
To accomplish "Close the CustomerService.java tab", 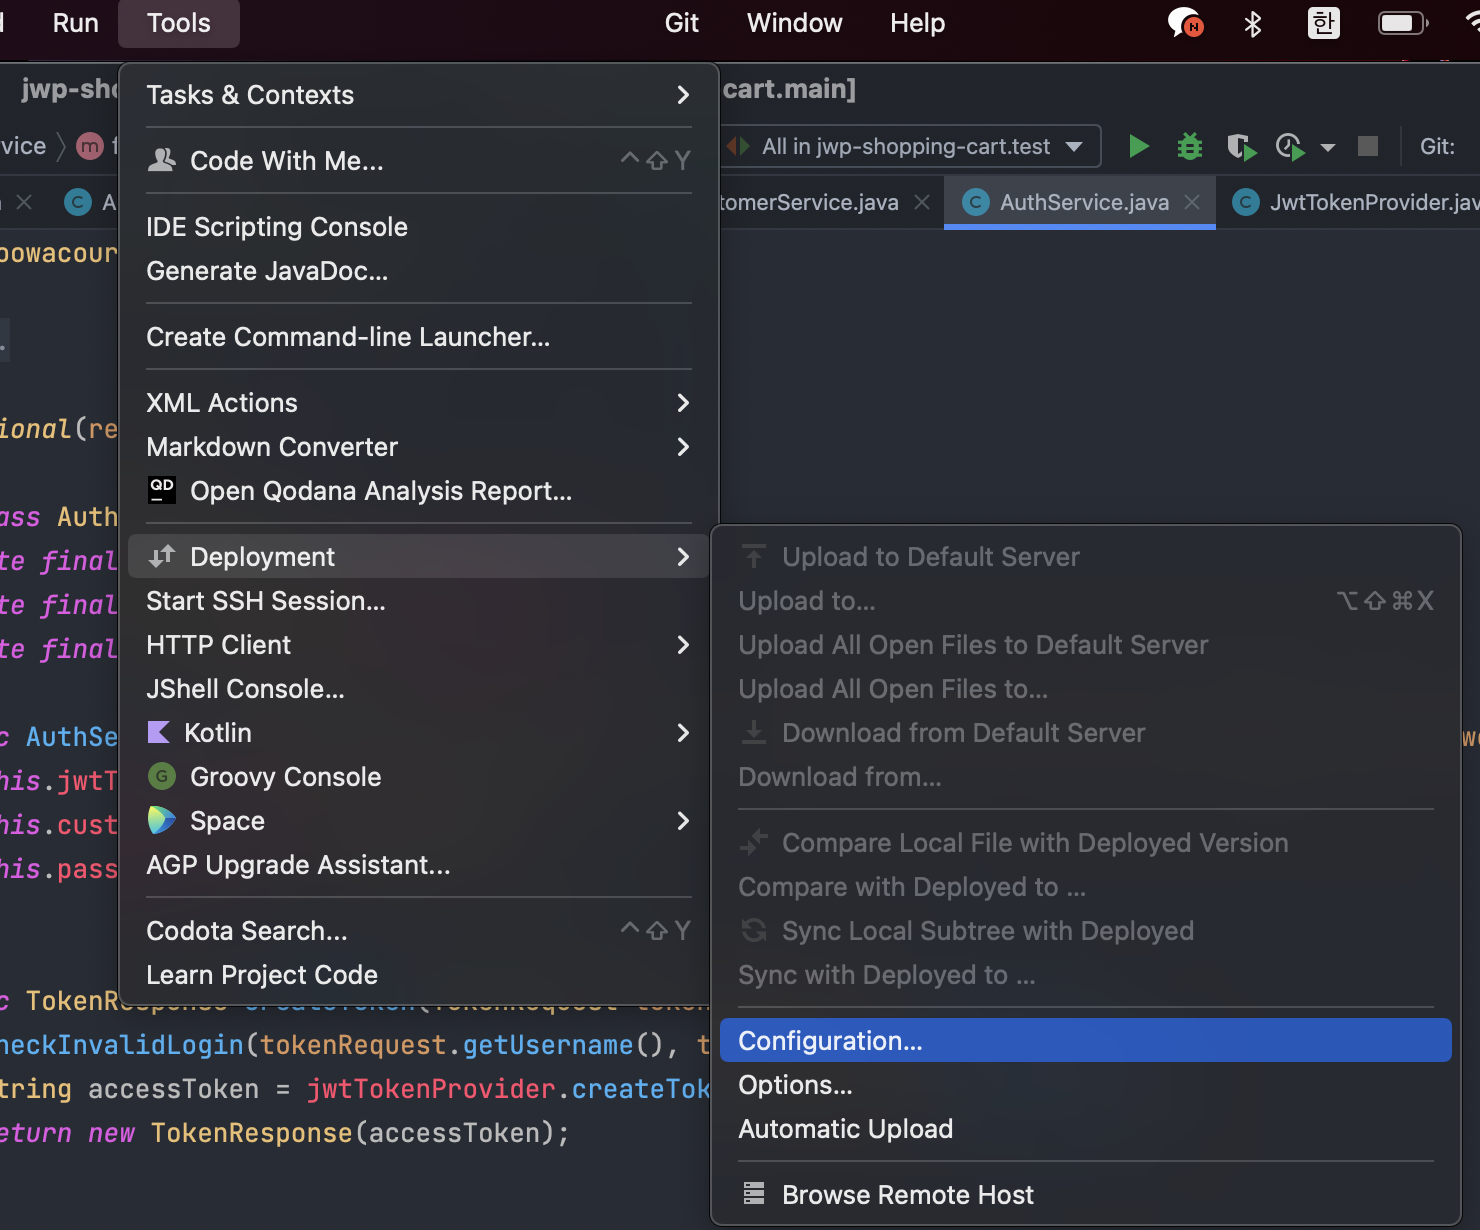I will click(x=922, y=202).
